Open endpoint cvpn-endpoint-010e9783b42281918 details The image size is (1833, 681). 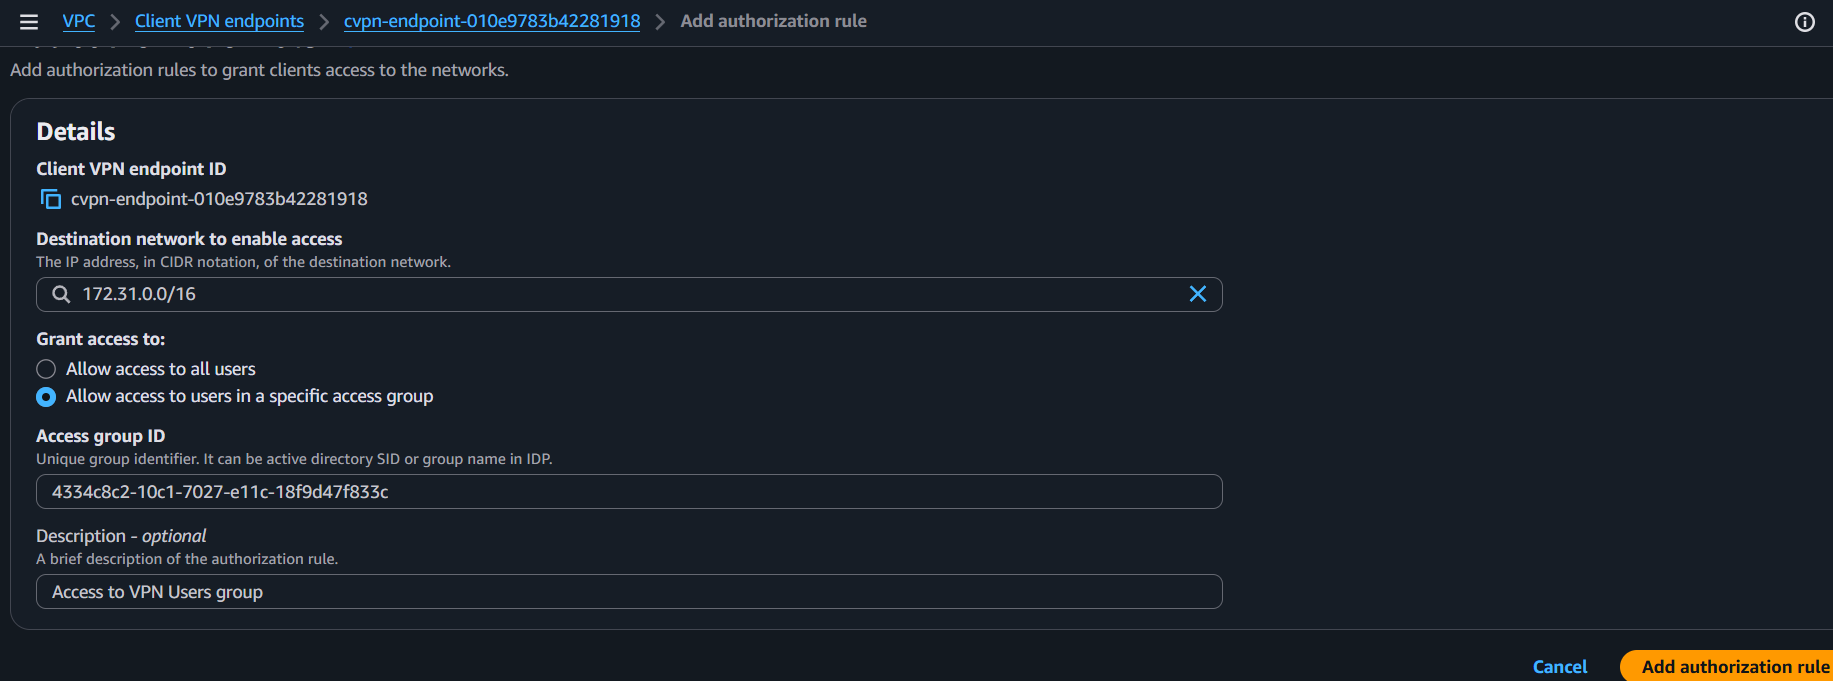coord(491,21)
